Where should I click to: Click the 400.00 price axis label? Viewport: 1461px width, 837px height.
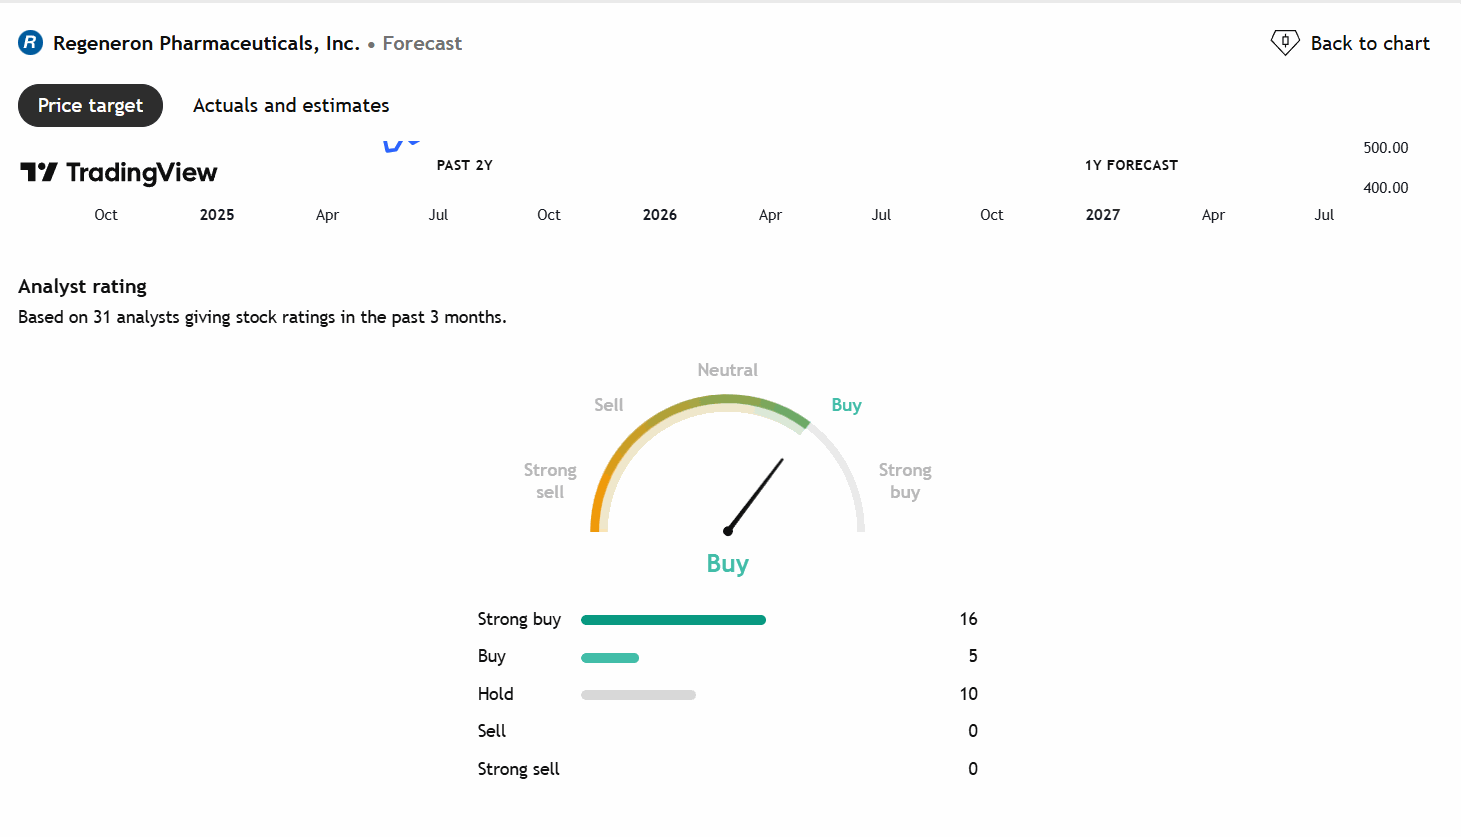(x=1385, y=188)
